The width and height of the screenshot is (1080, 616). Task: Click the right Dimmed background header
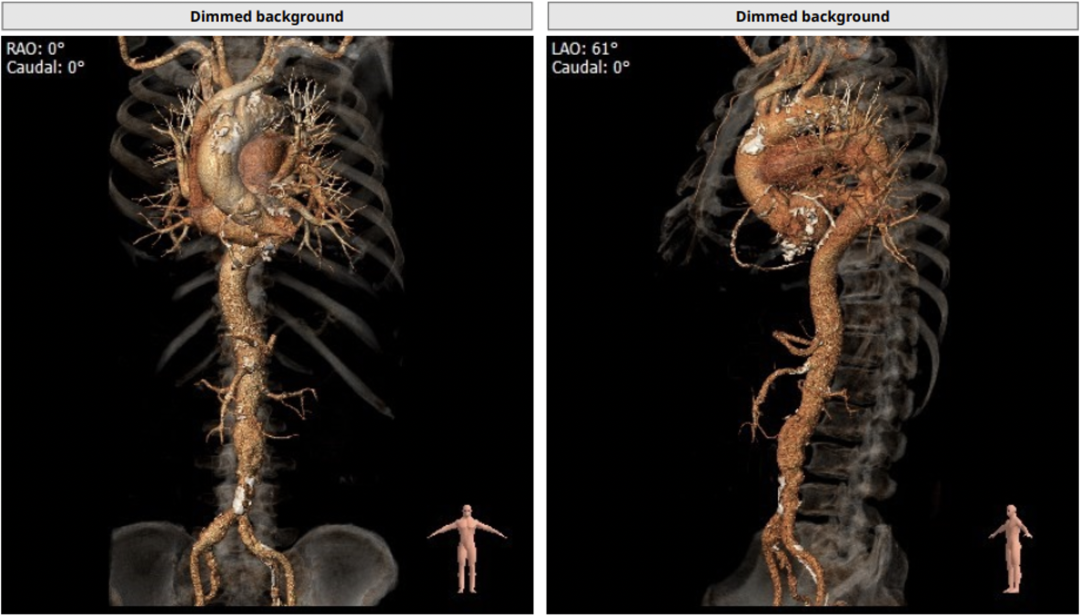[x=811, y=16]
